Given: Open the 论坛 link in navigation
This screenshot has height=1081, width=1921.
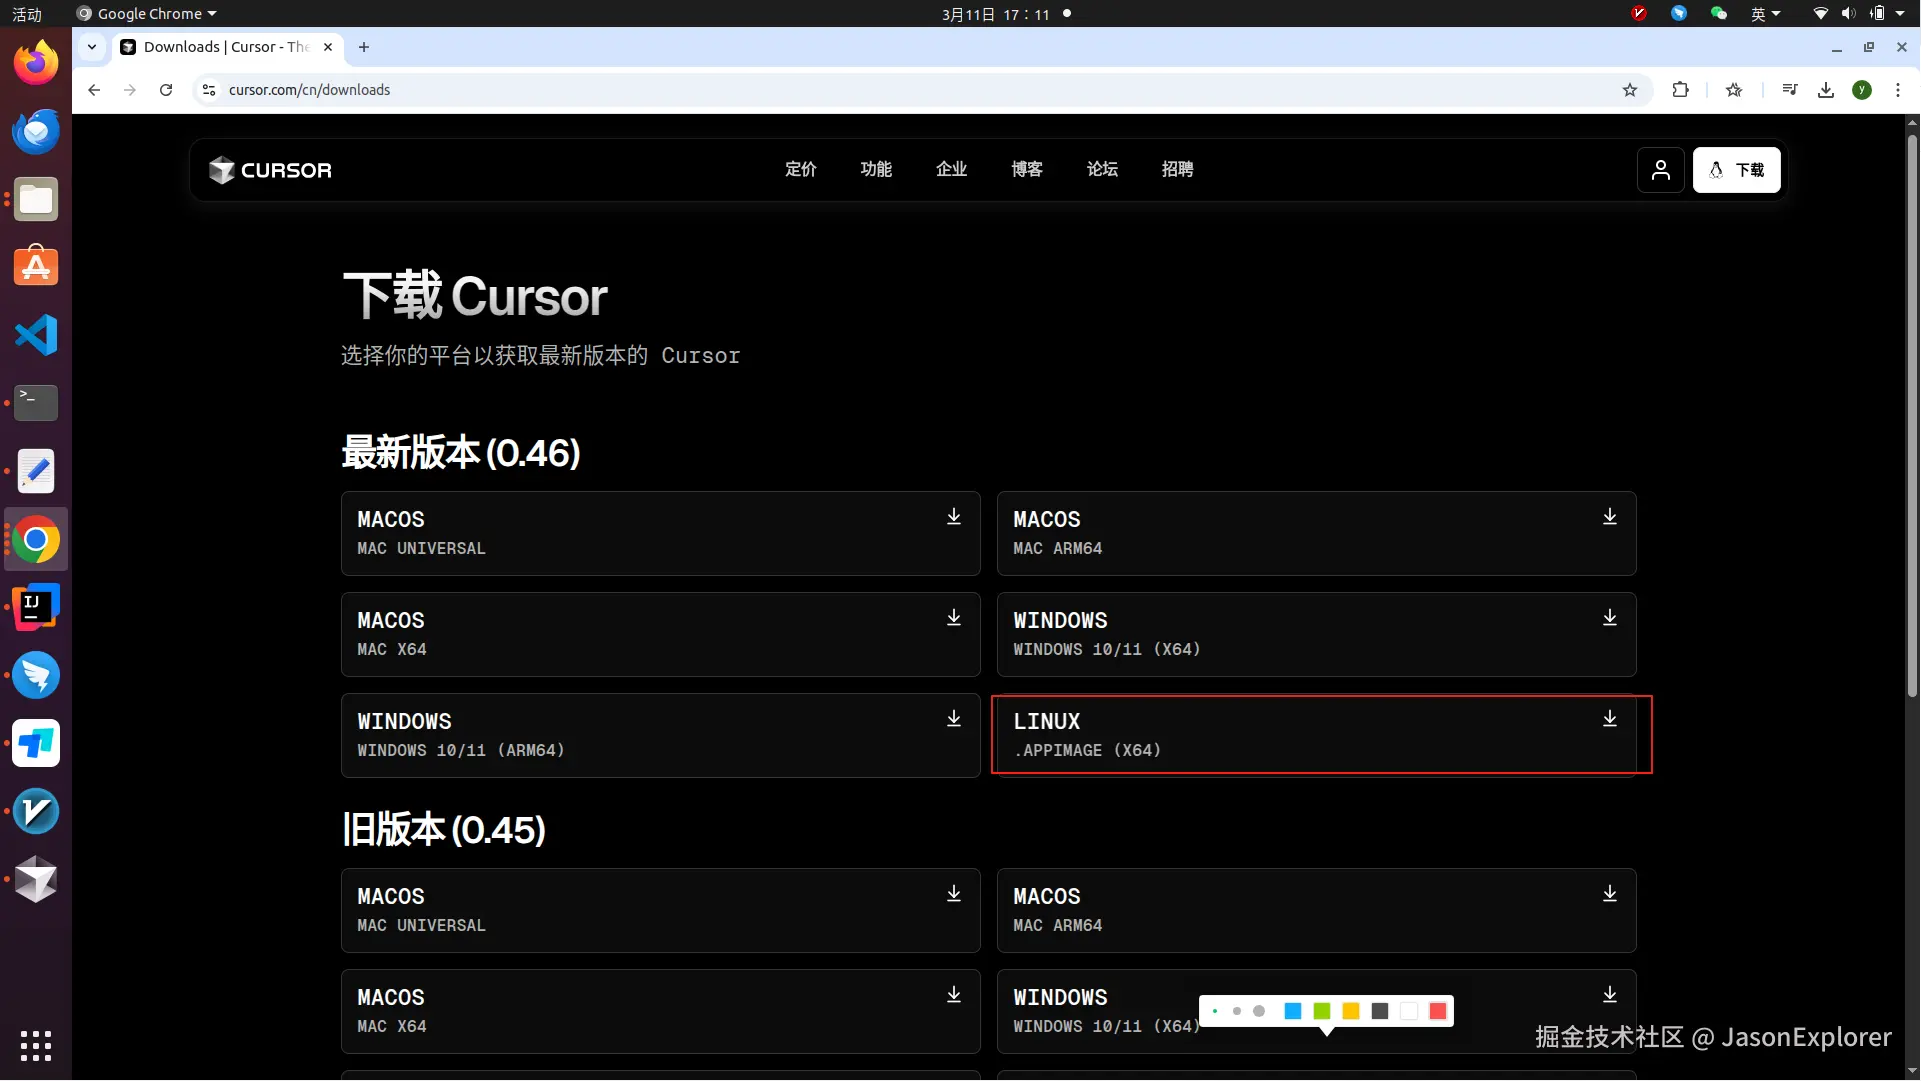Looking at the screenshot, I should [1102, 170].
